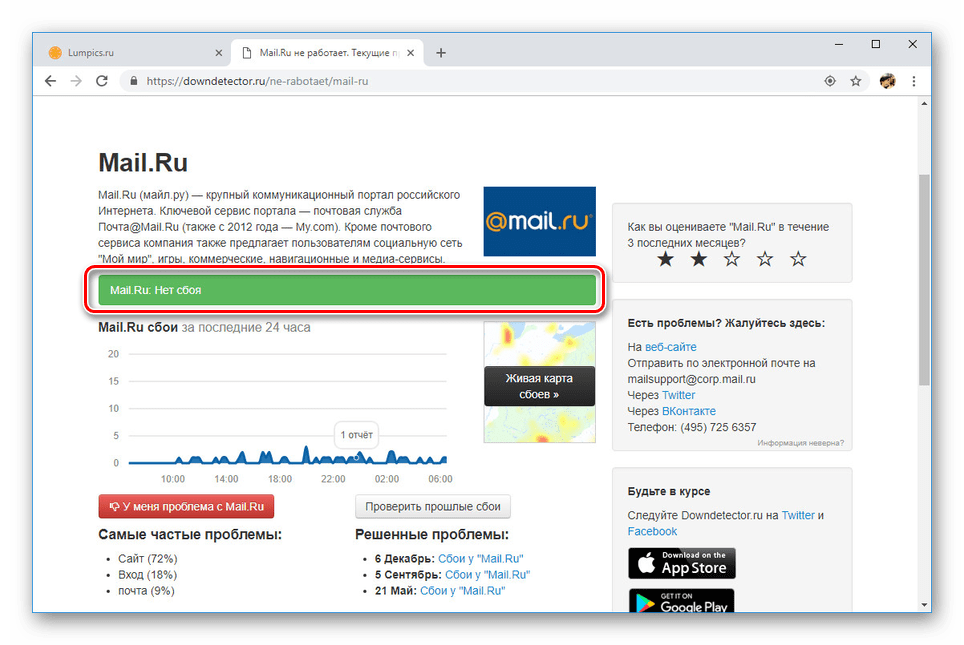
Task: Click the scrollbar up arrow
Action: pos(924,104)
